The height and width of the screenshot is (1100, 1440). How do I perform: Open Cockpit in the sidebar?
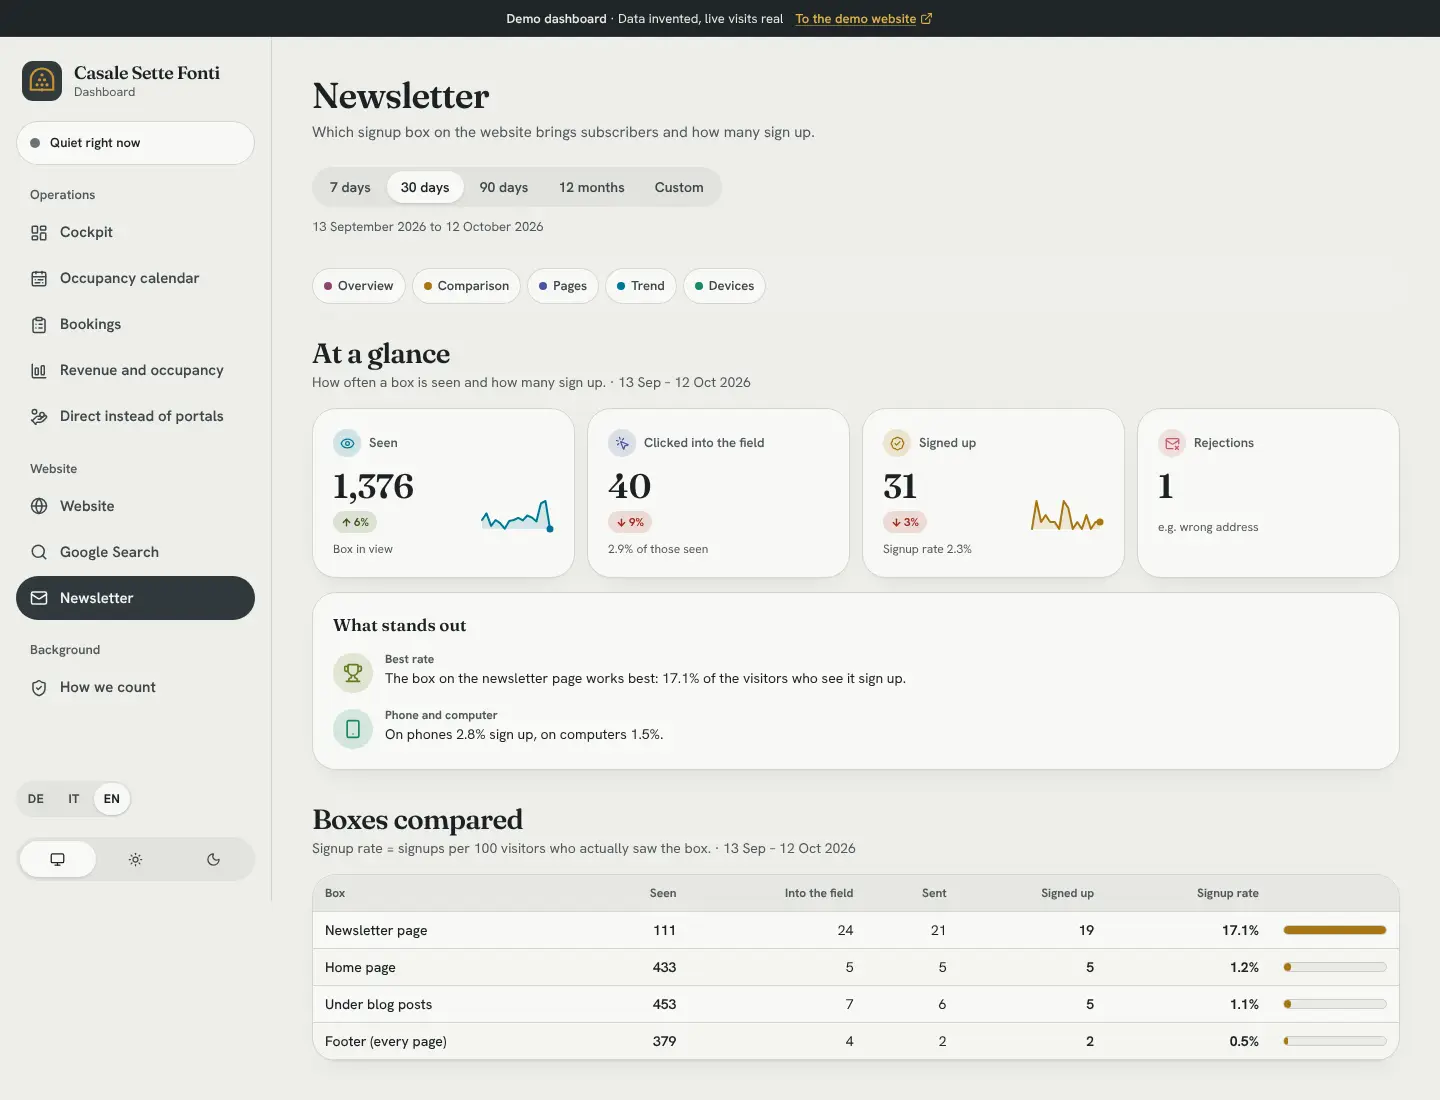click(x=135, y=232)
